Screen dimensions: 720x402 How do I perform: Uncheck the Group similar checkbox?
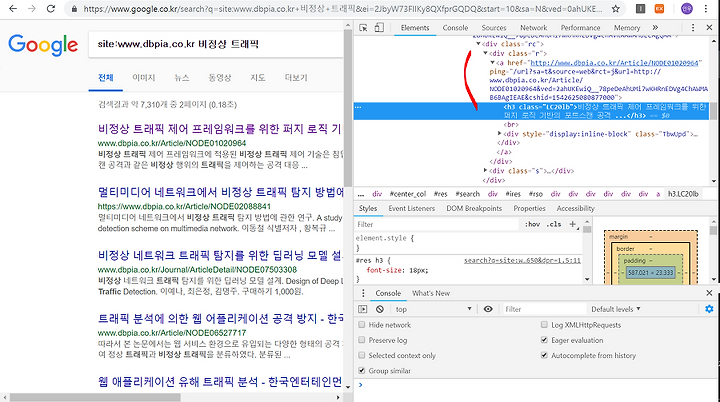point(362,370)
